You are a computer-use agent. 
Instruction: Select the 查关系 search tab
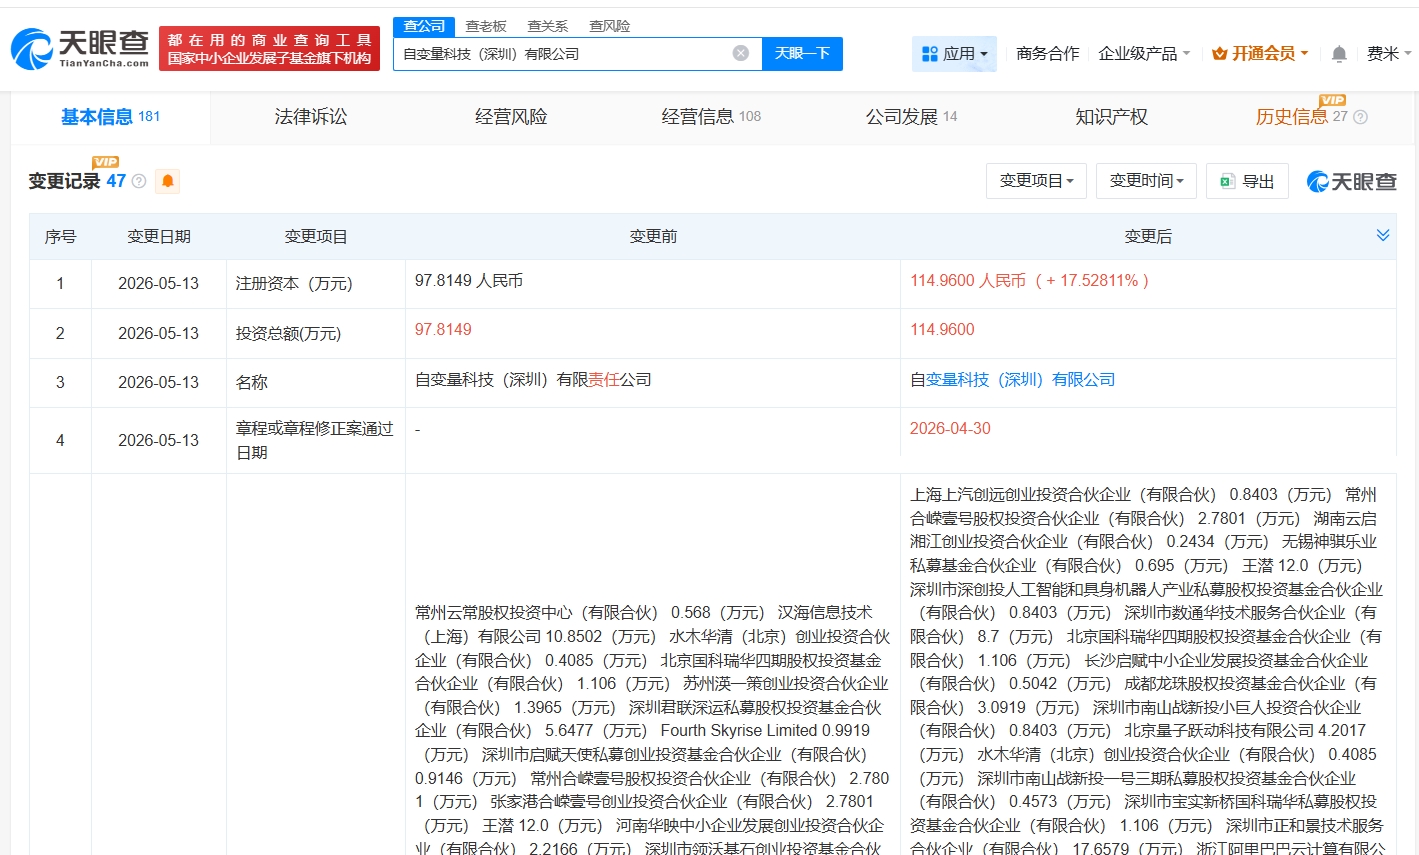click(548, 26)
